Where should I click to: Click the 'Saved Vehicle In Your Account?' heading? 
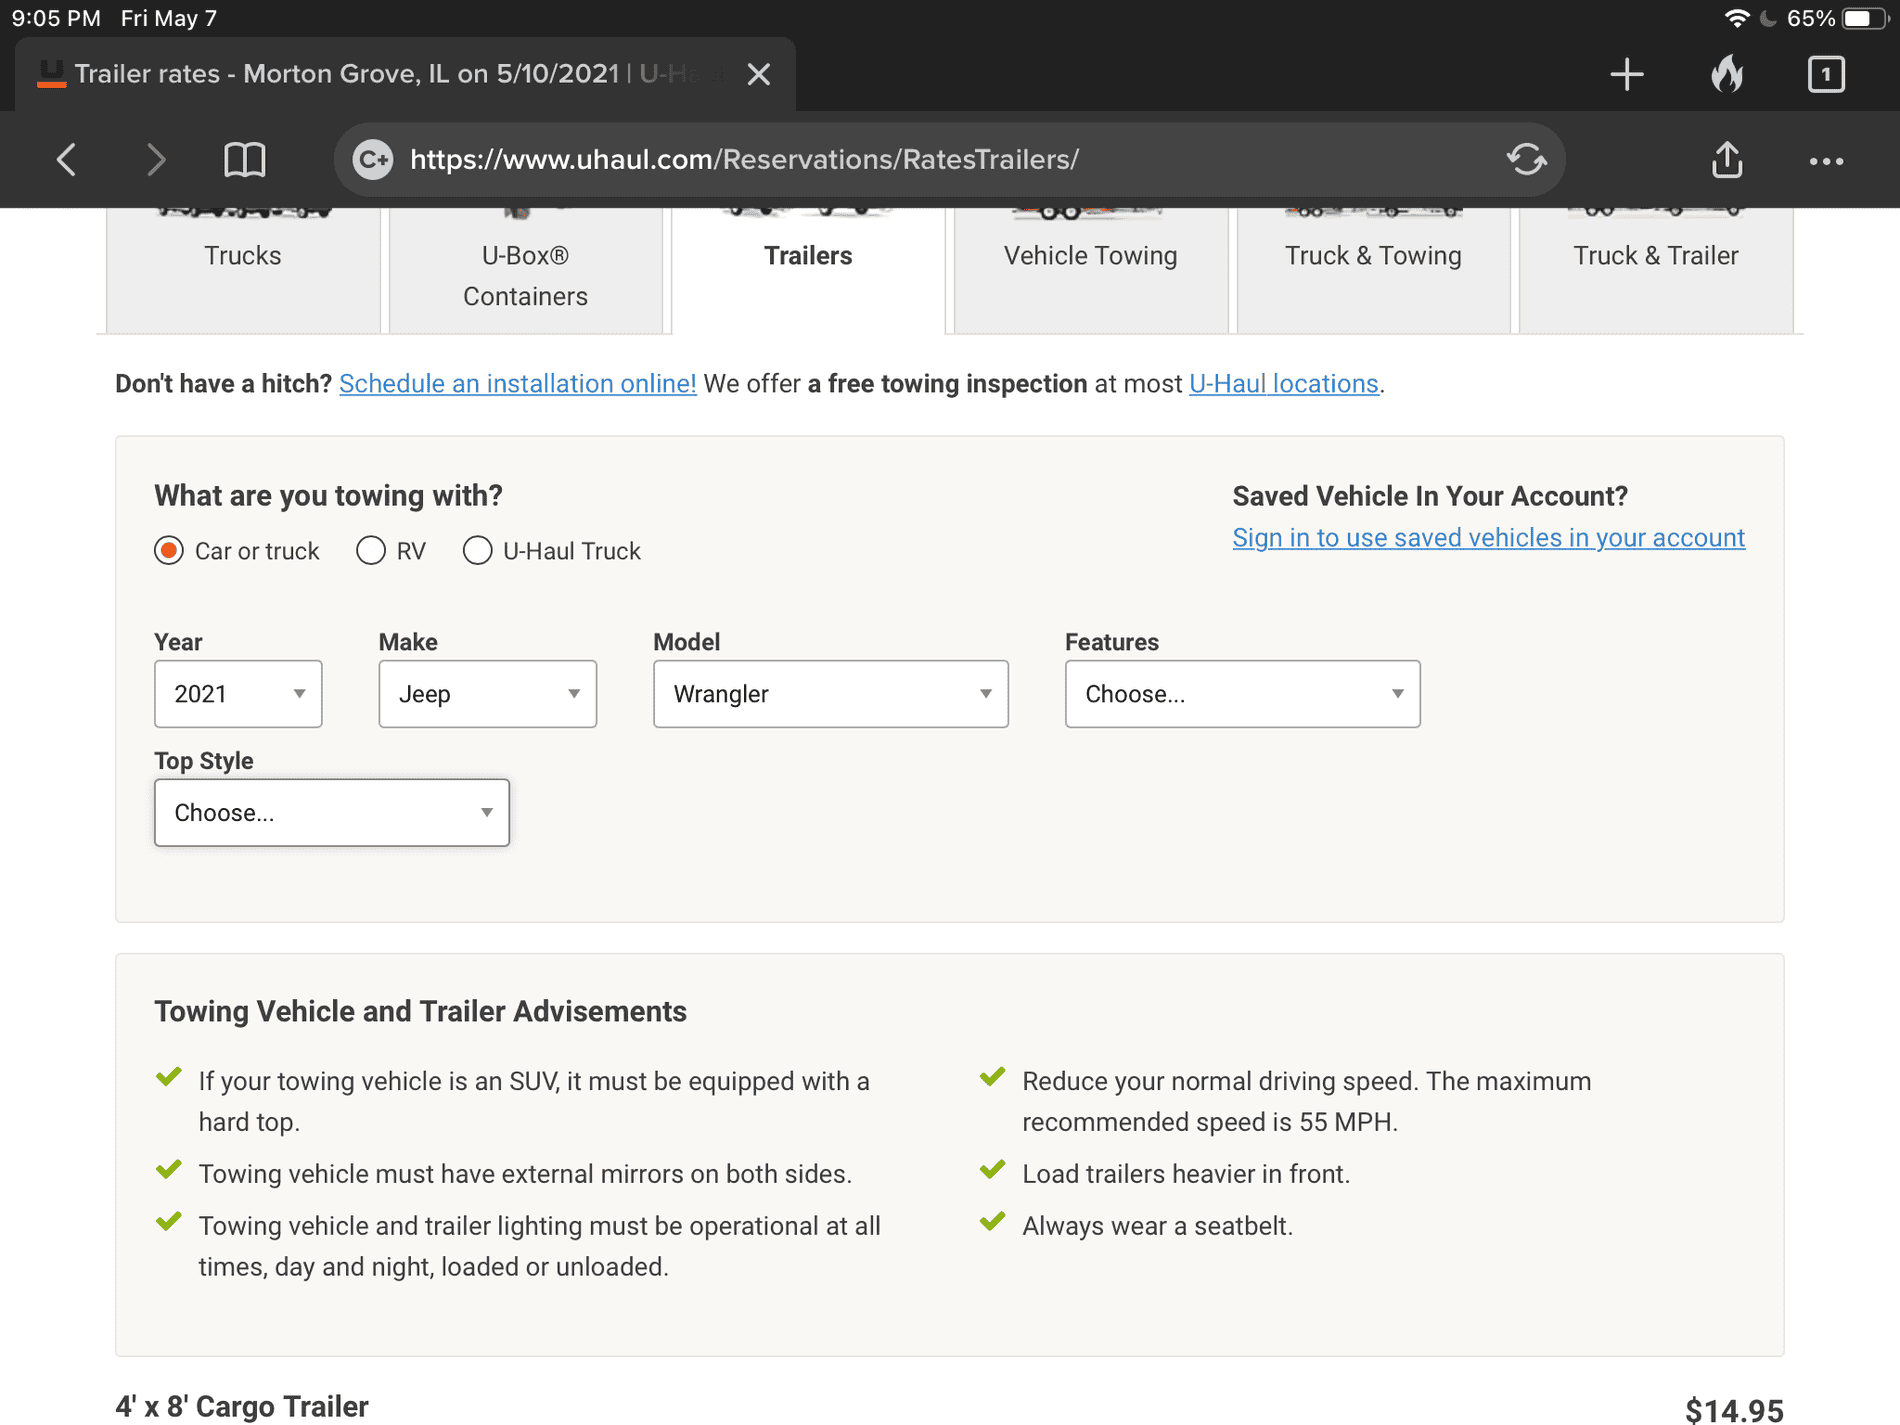(1430, 497)
